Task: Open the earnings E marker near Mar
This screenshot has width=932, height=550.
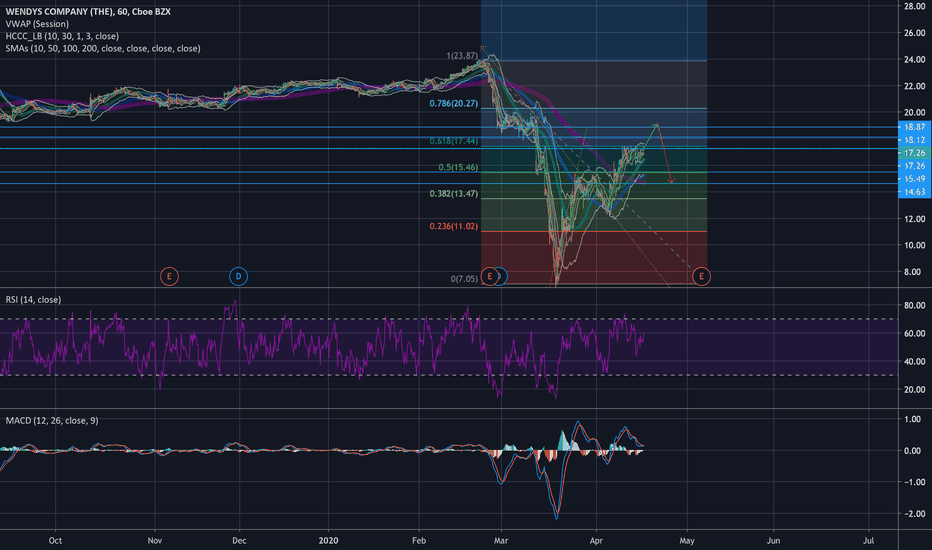Action: pyautogui.click(x=489, y=276)
